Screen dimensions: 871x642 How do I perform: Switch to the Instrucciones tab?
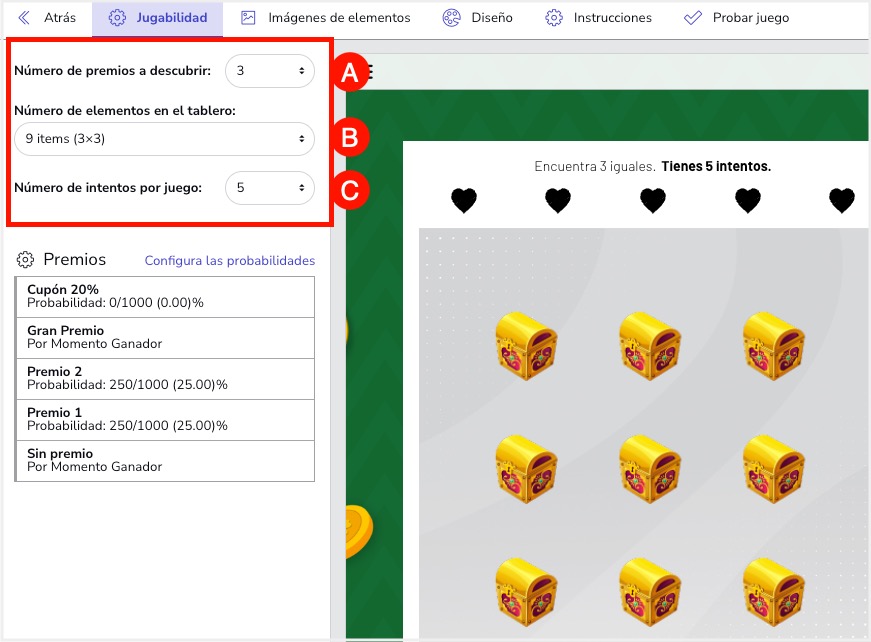(x=598, y=18)
